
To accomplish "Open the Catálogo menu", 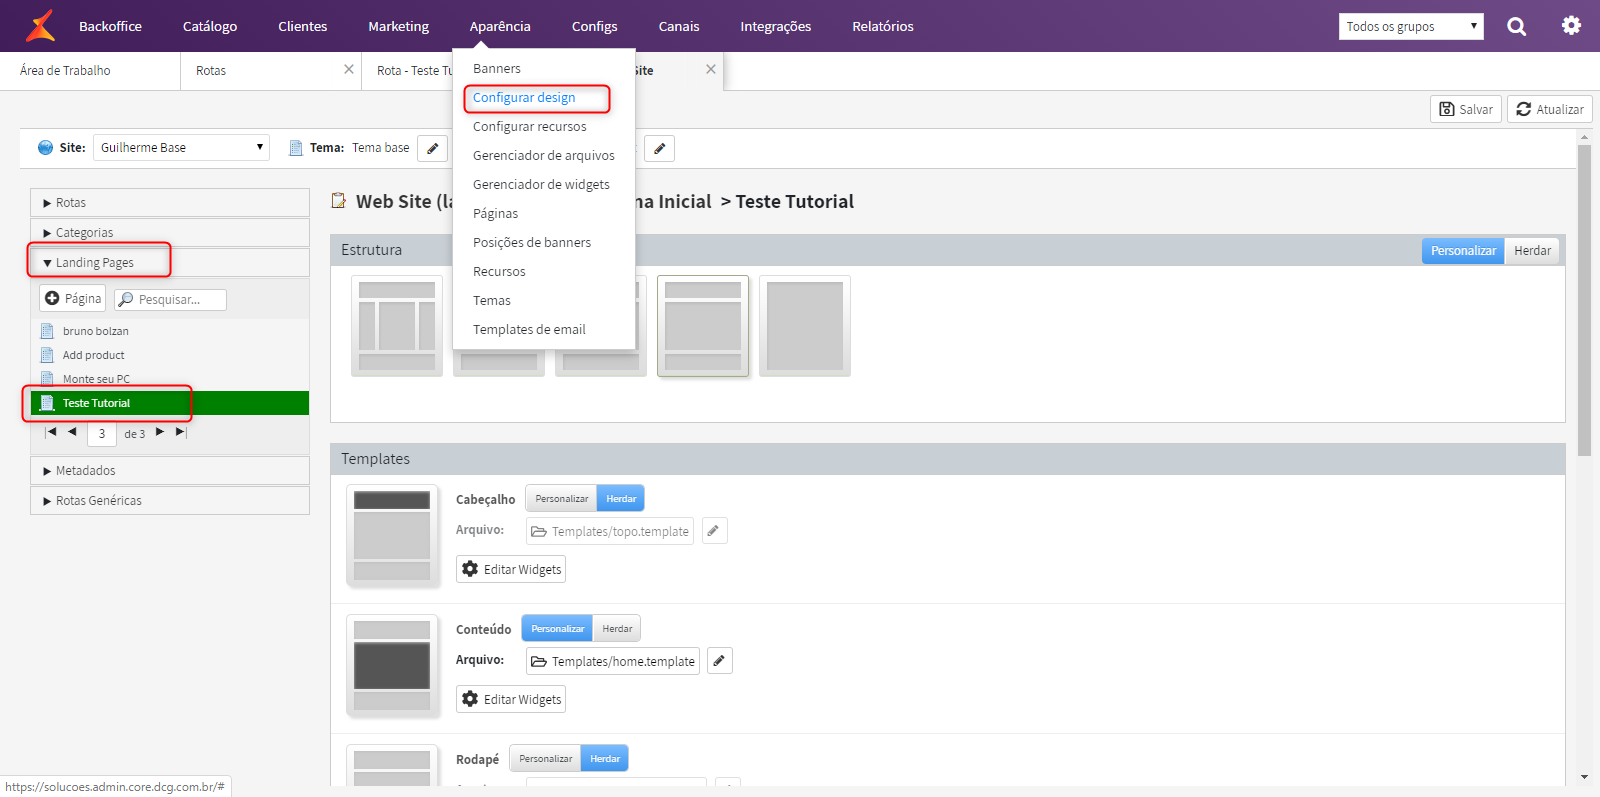I will (210, 26).
